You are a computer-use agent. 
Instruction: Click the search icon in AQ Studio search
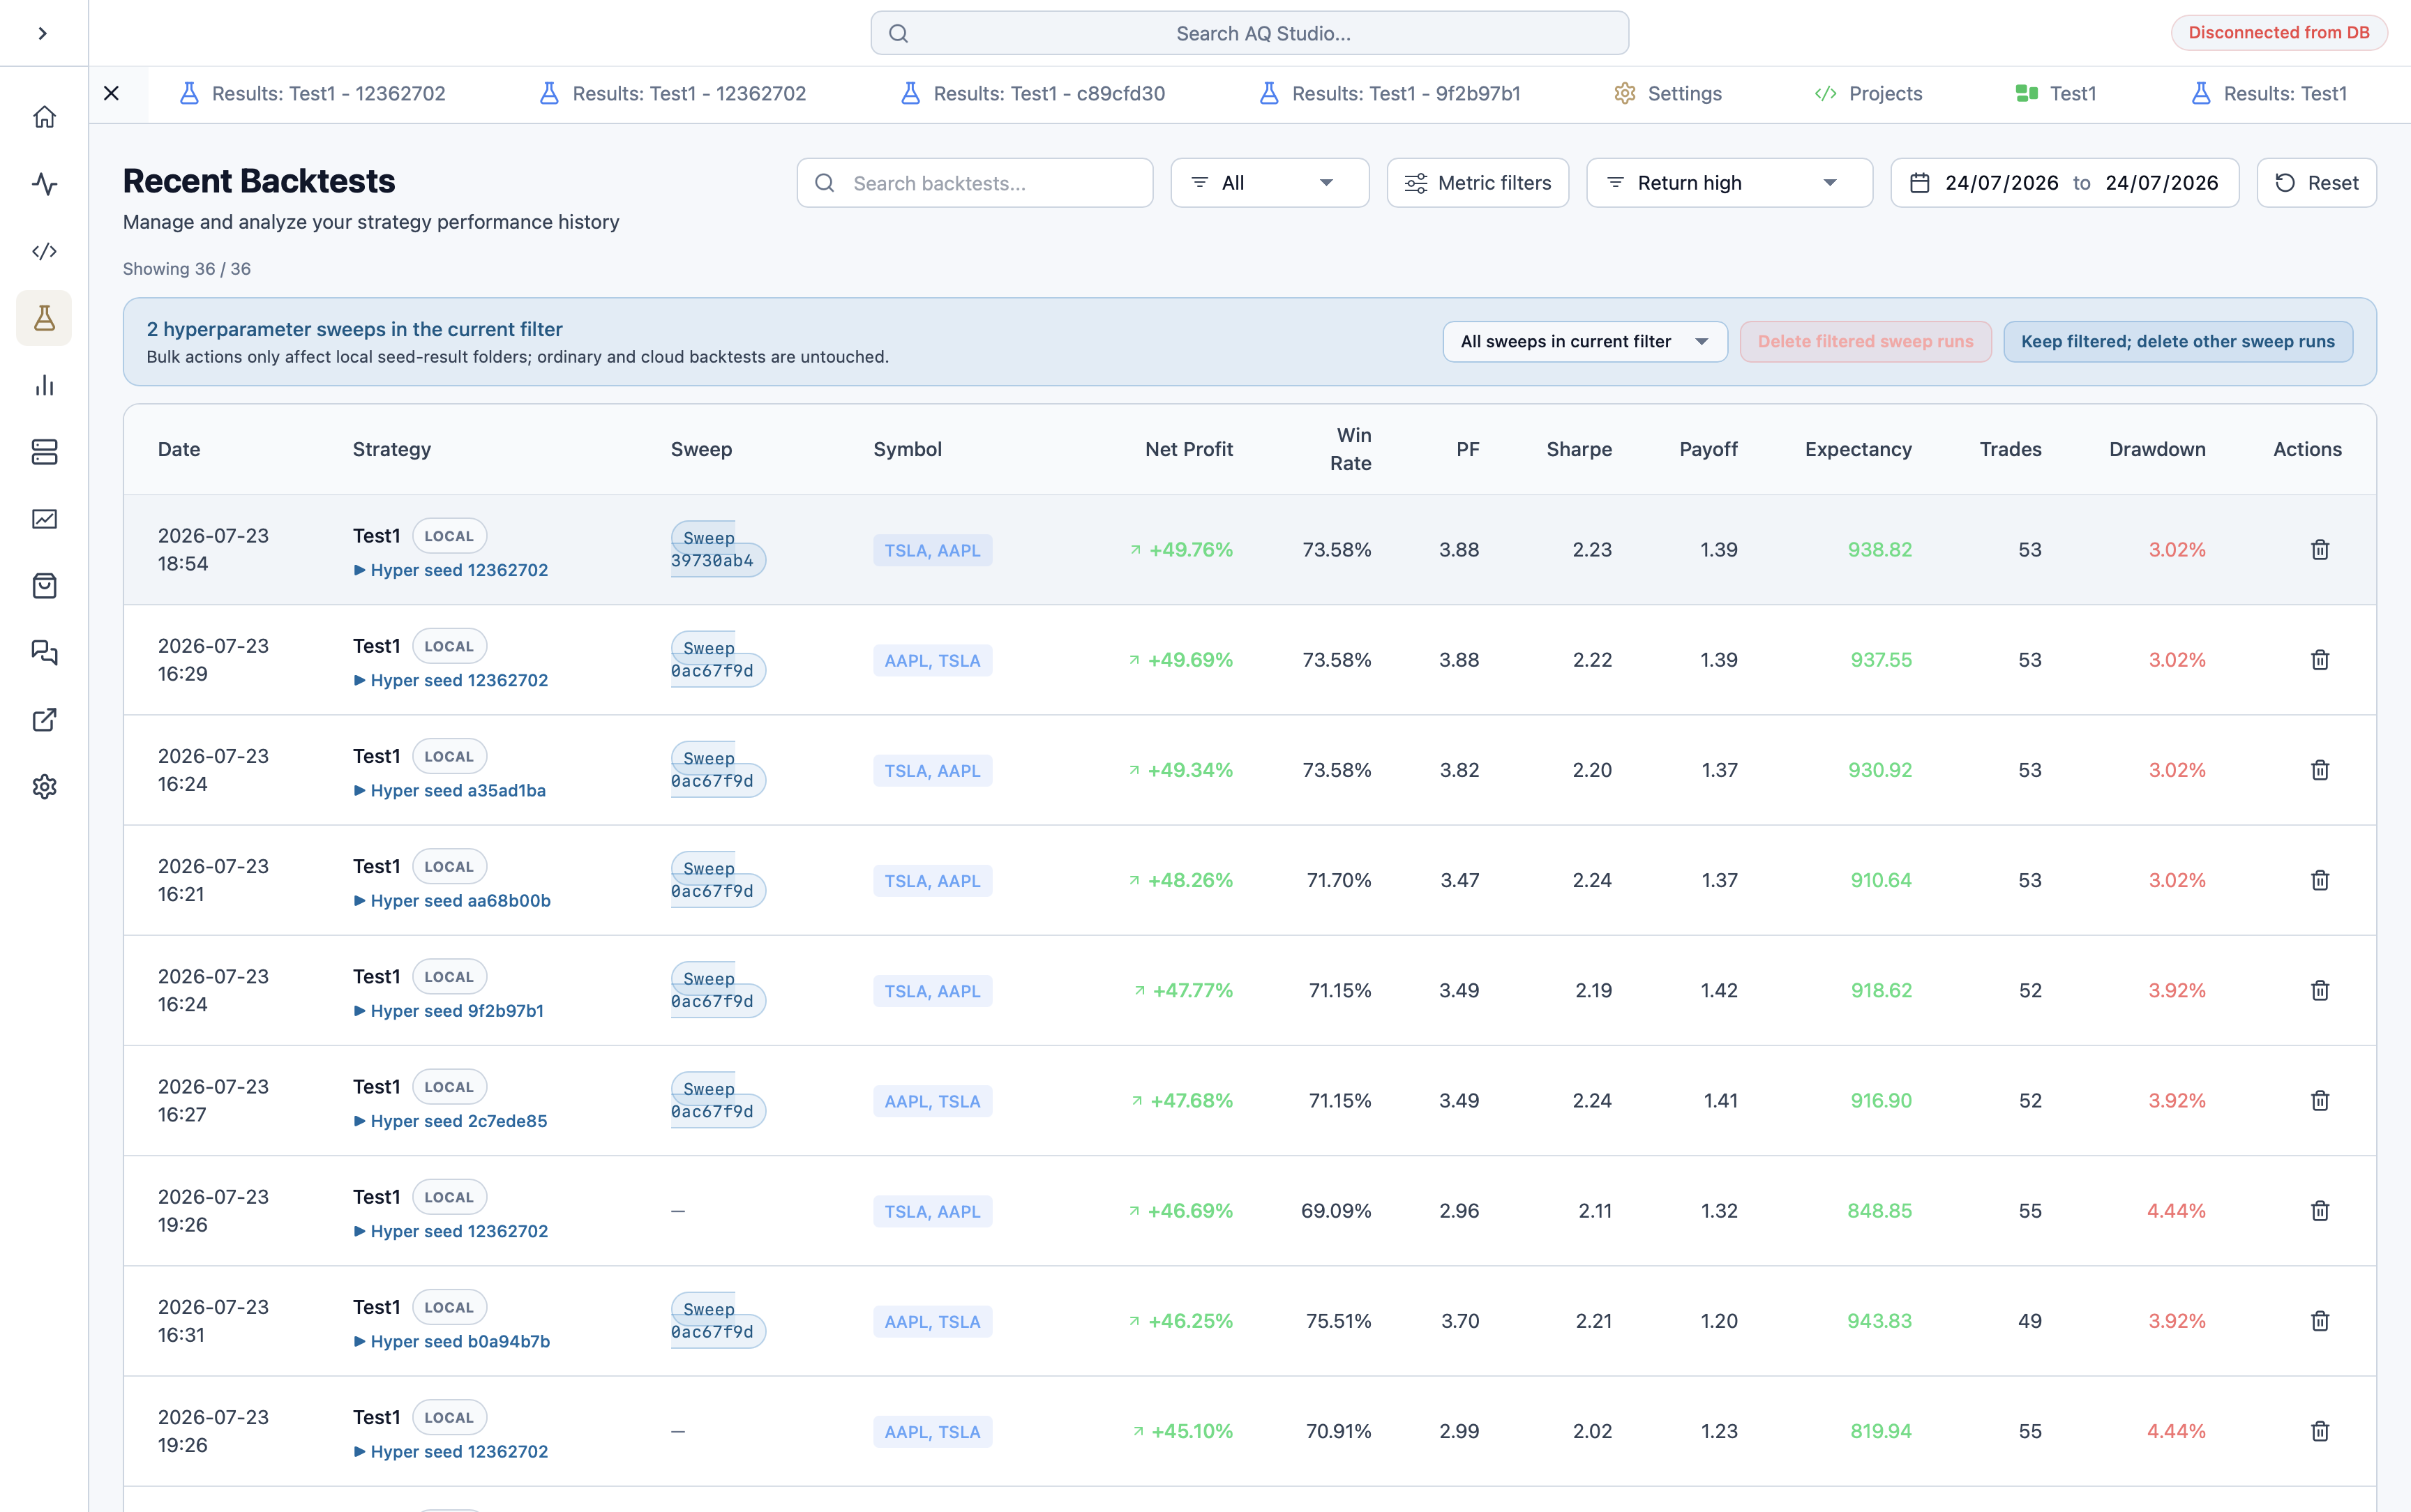[898, 34]
